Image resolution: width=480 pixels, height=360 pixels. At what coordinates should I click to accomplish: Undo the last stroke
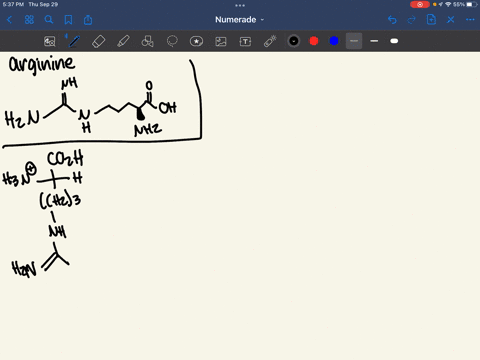[x=392, y=20]
